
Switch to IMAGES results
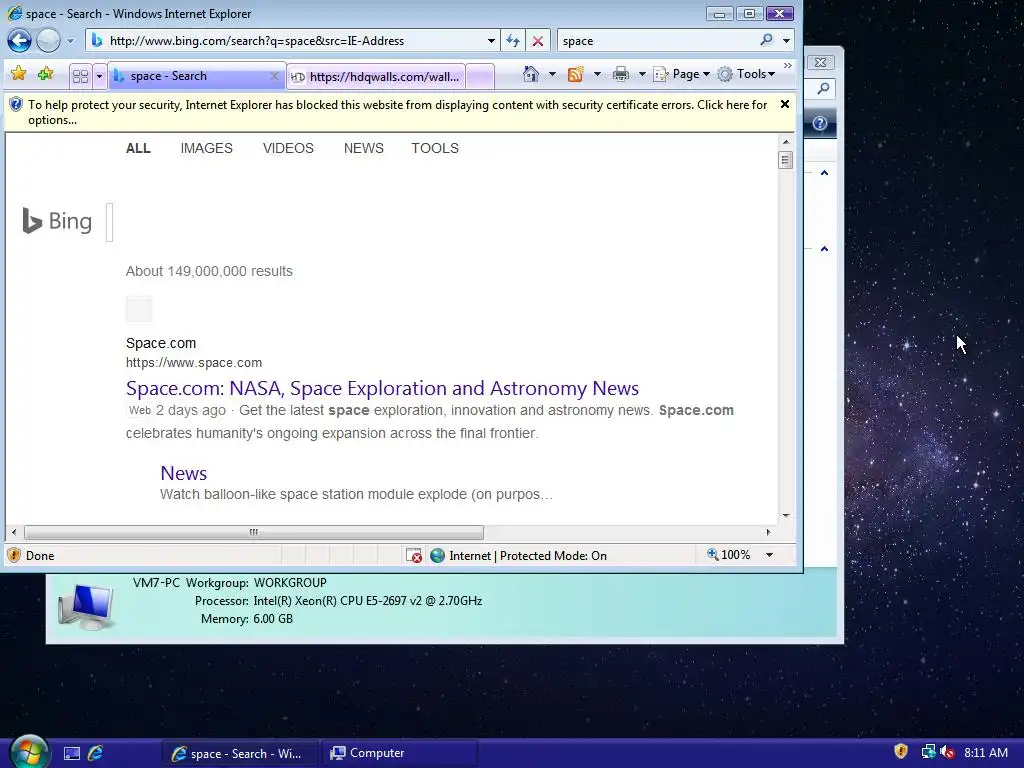206,148
